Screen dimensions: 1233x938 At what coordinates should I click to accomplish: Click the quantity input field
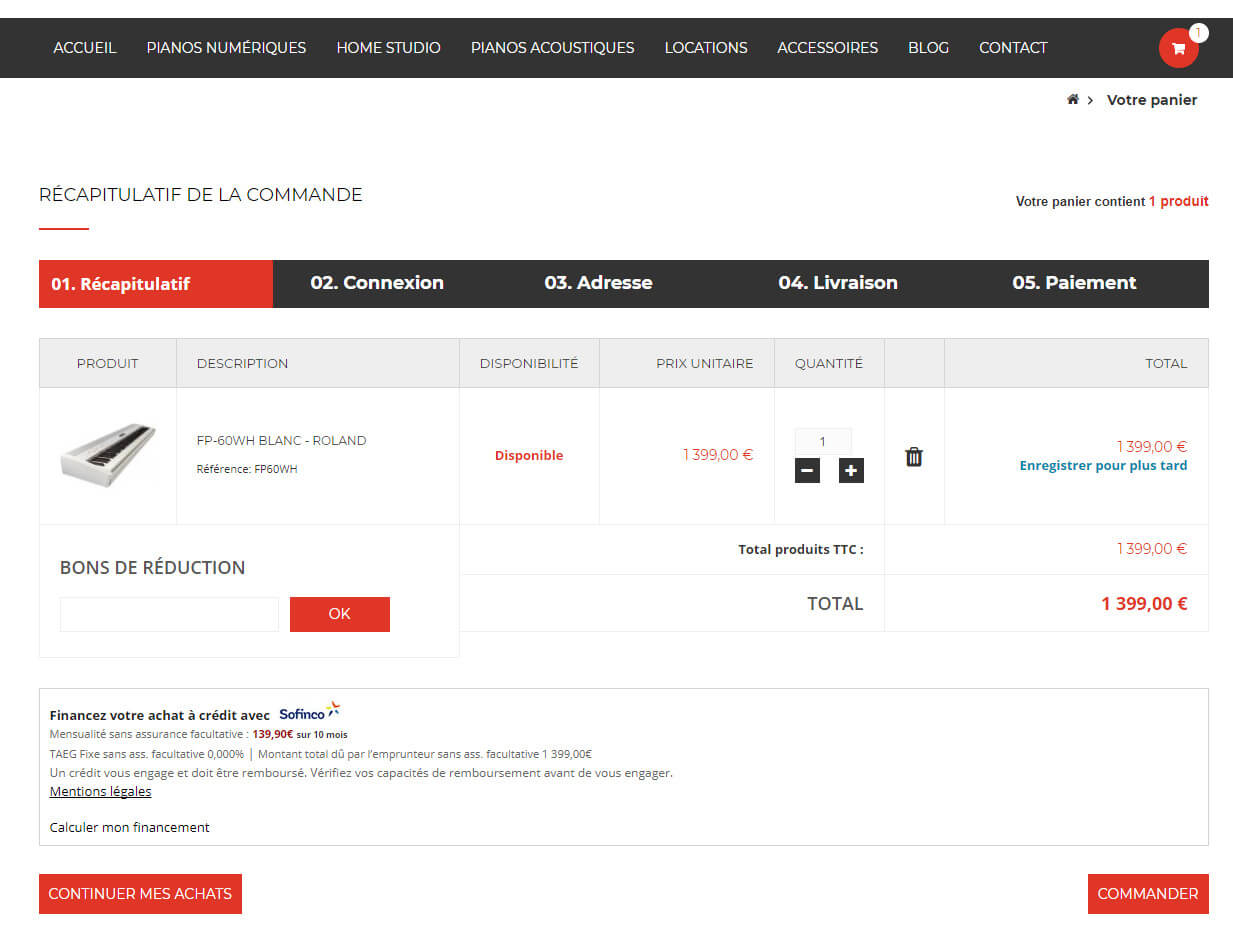pyautogui.click(x=823, y=441)
